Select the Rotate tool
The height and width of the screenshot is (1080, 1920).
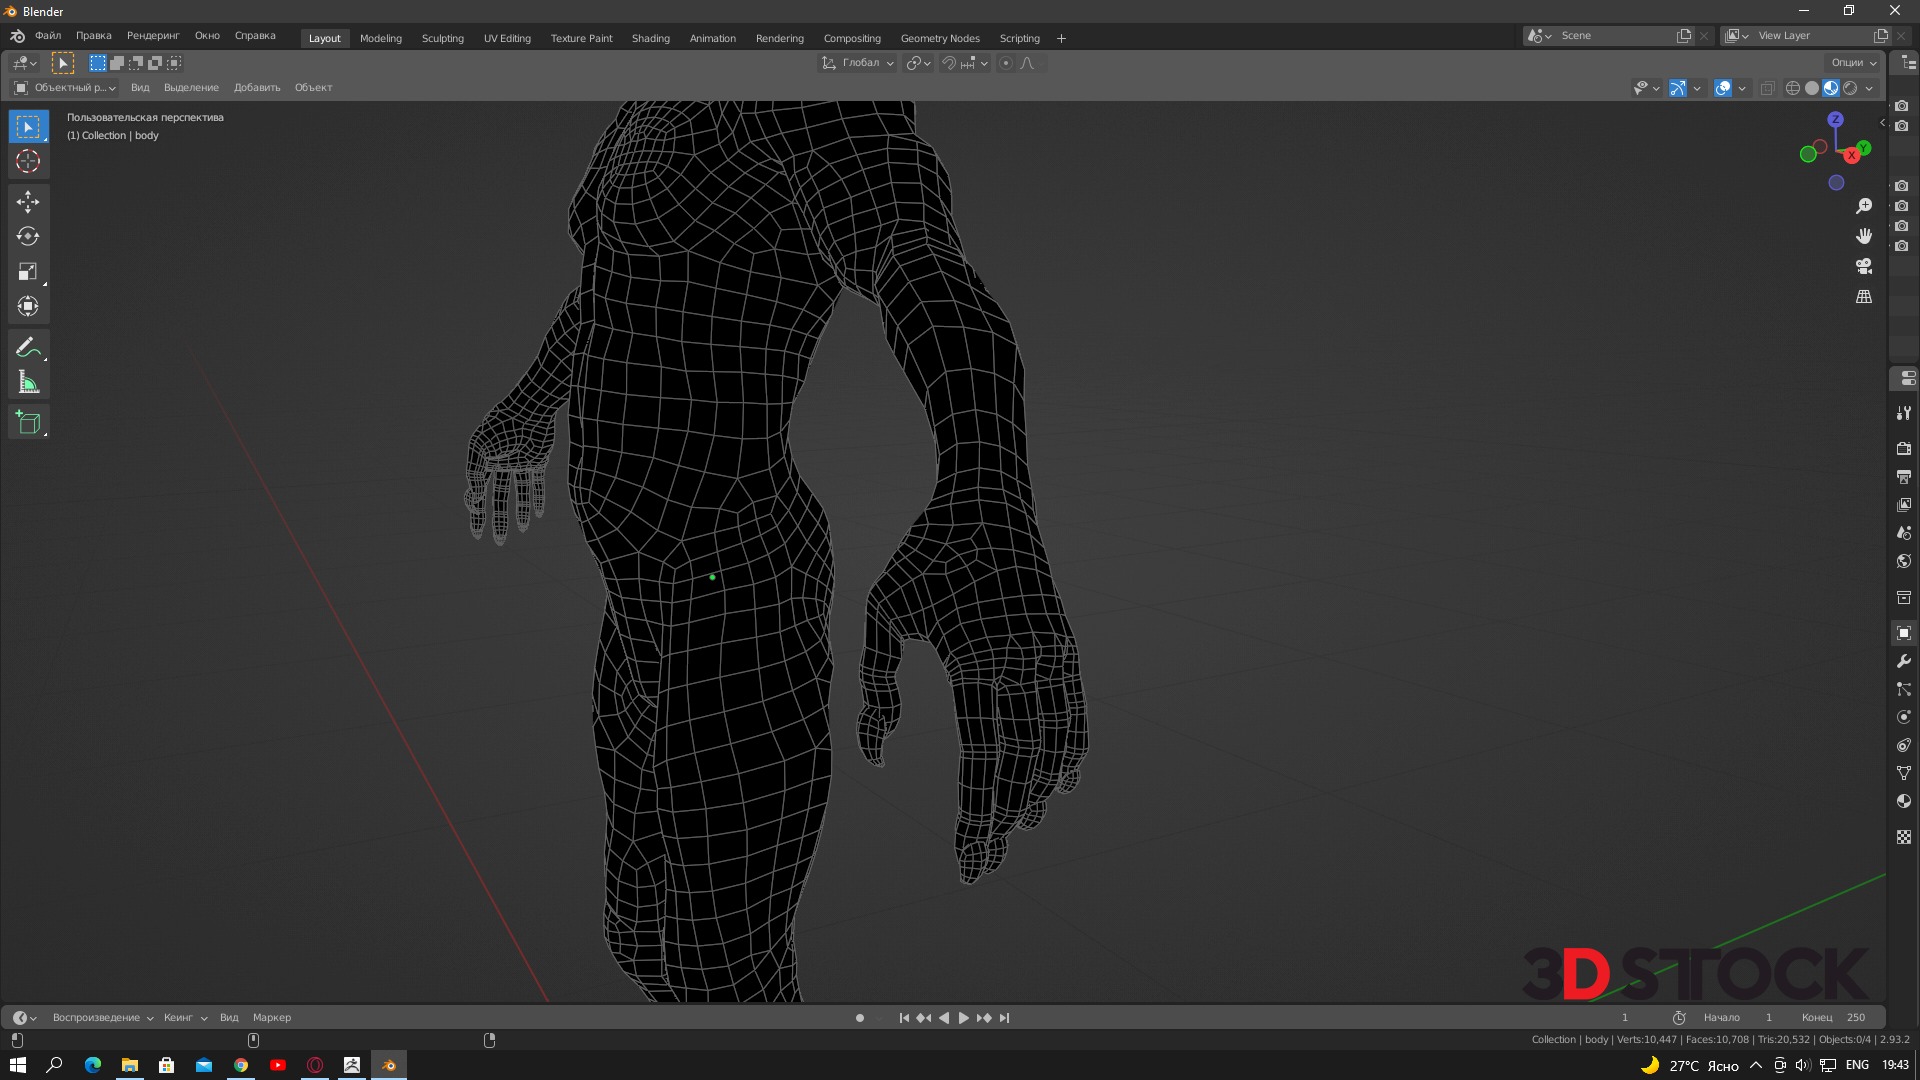(28, 237)
